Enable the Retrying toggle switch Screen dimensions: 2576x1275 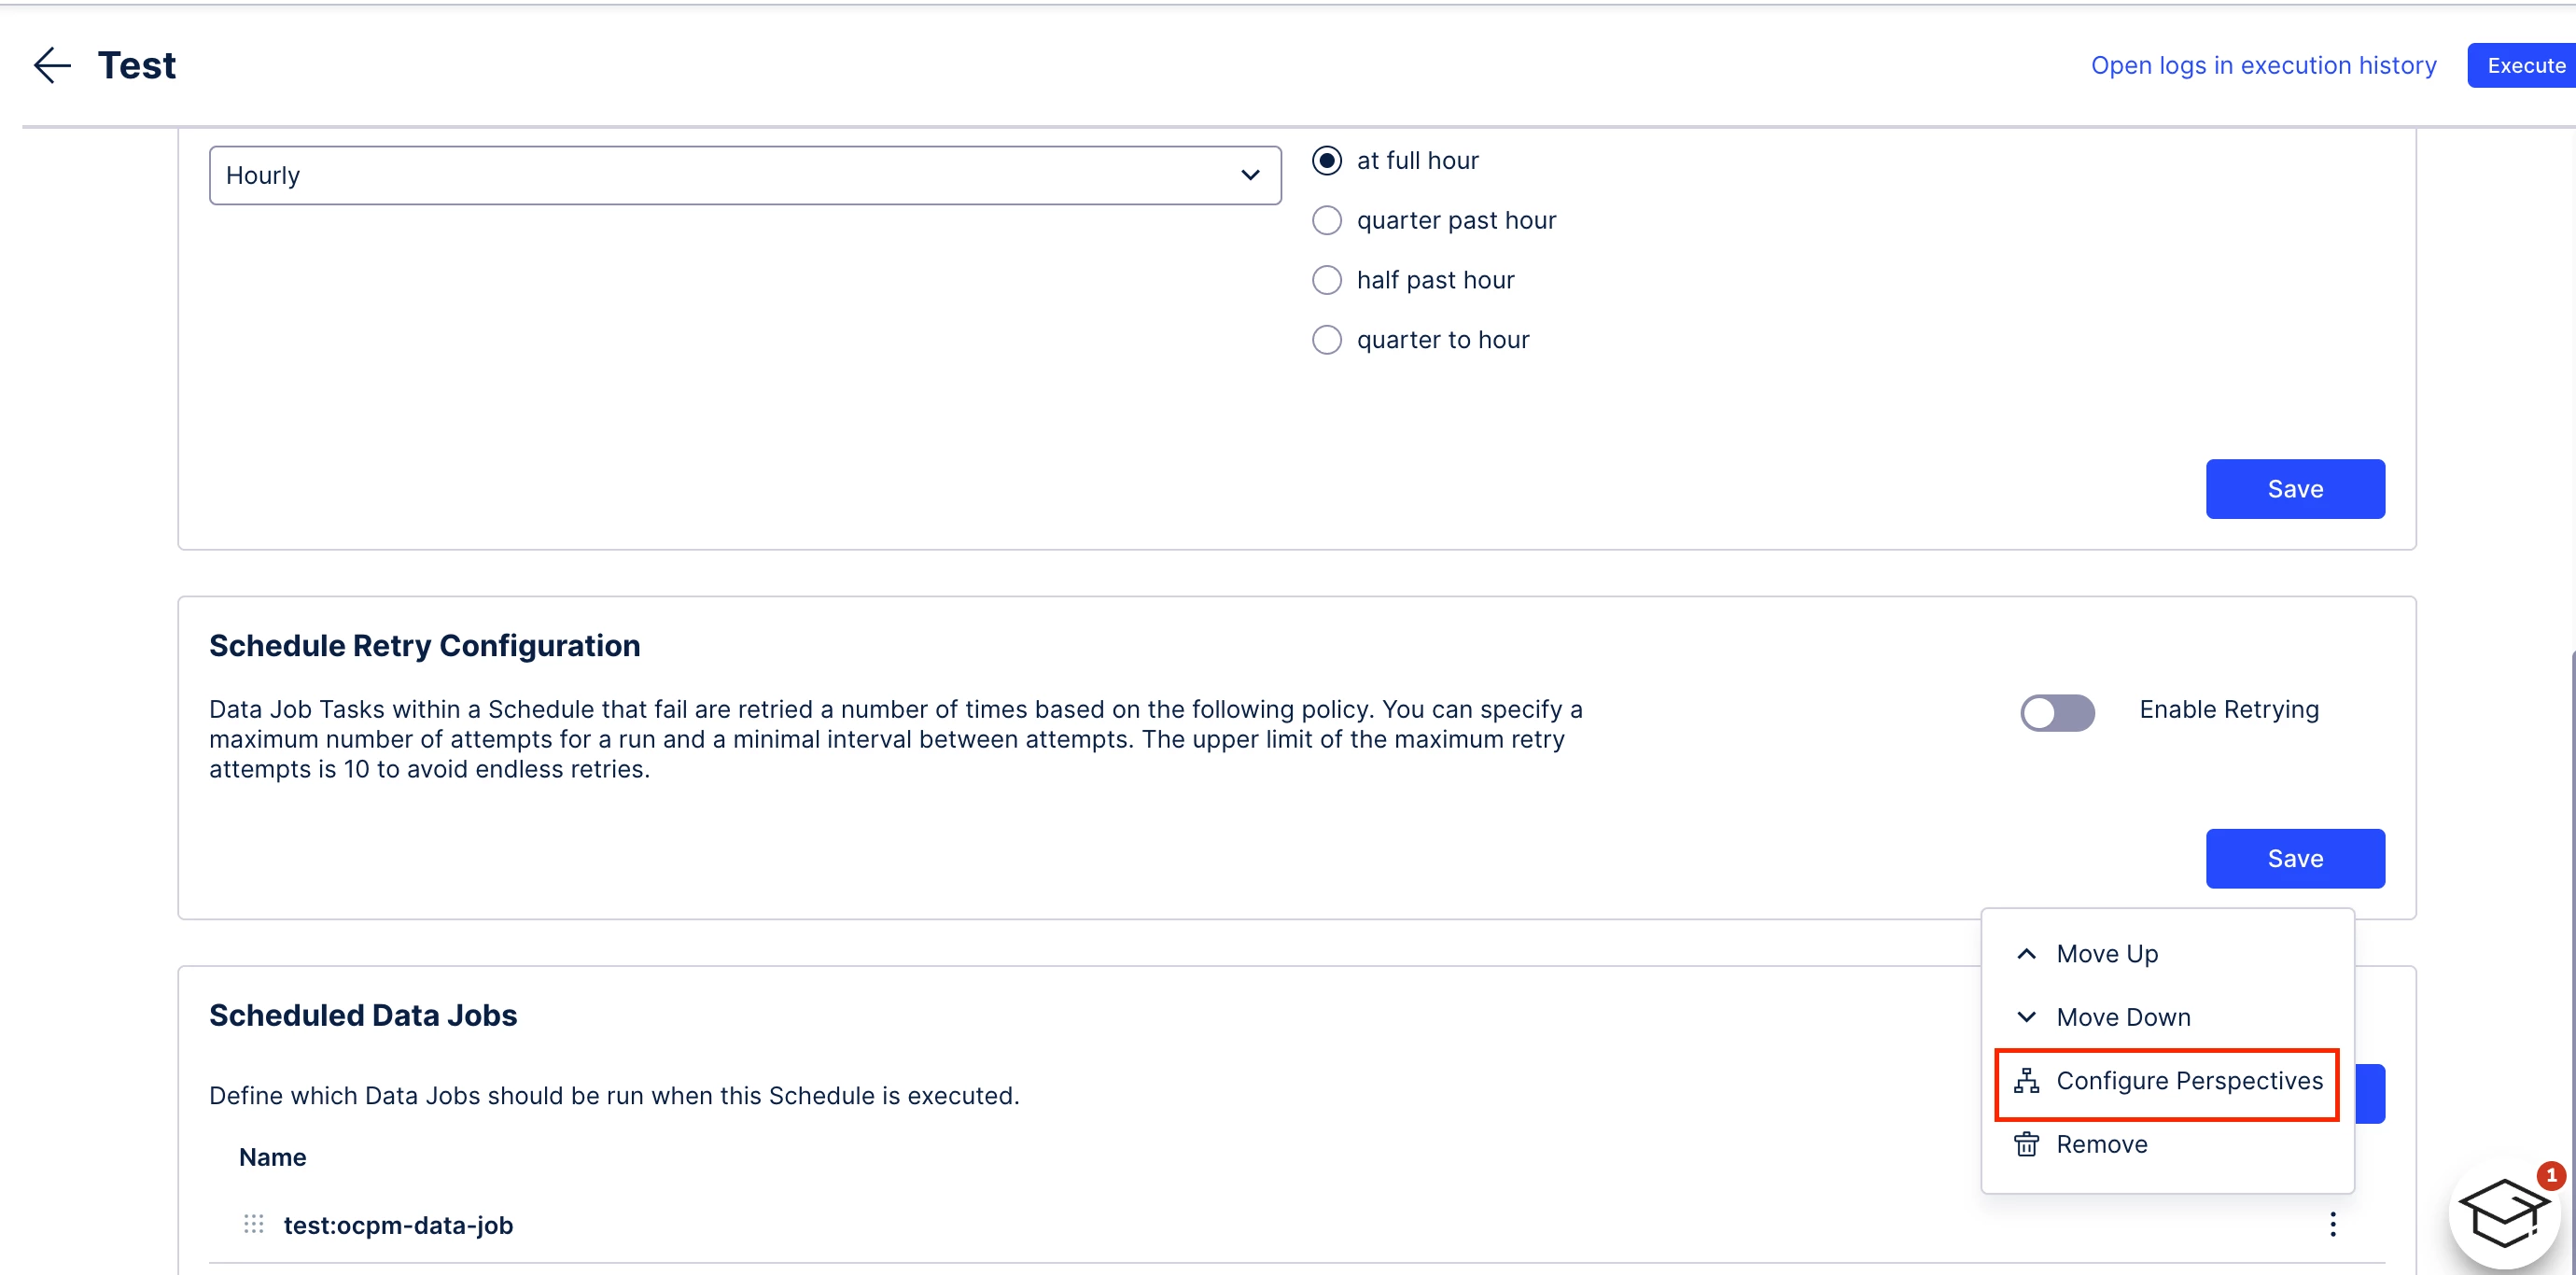(2056, 712)
